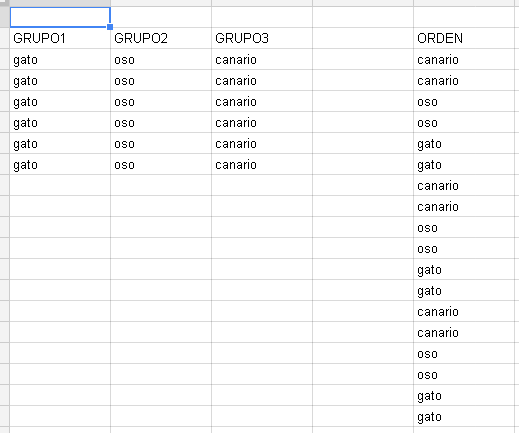519x433 pixels.
Task: Select the GRUPO3 header cell
Action: pos(262,38)
